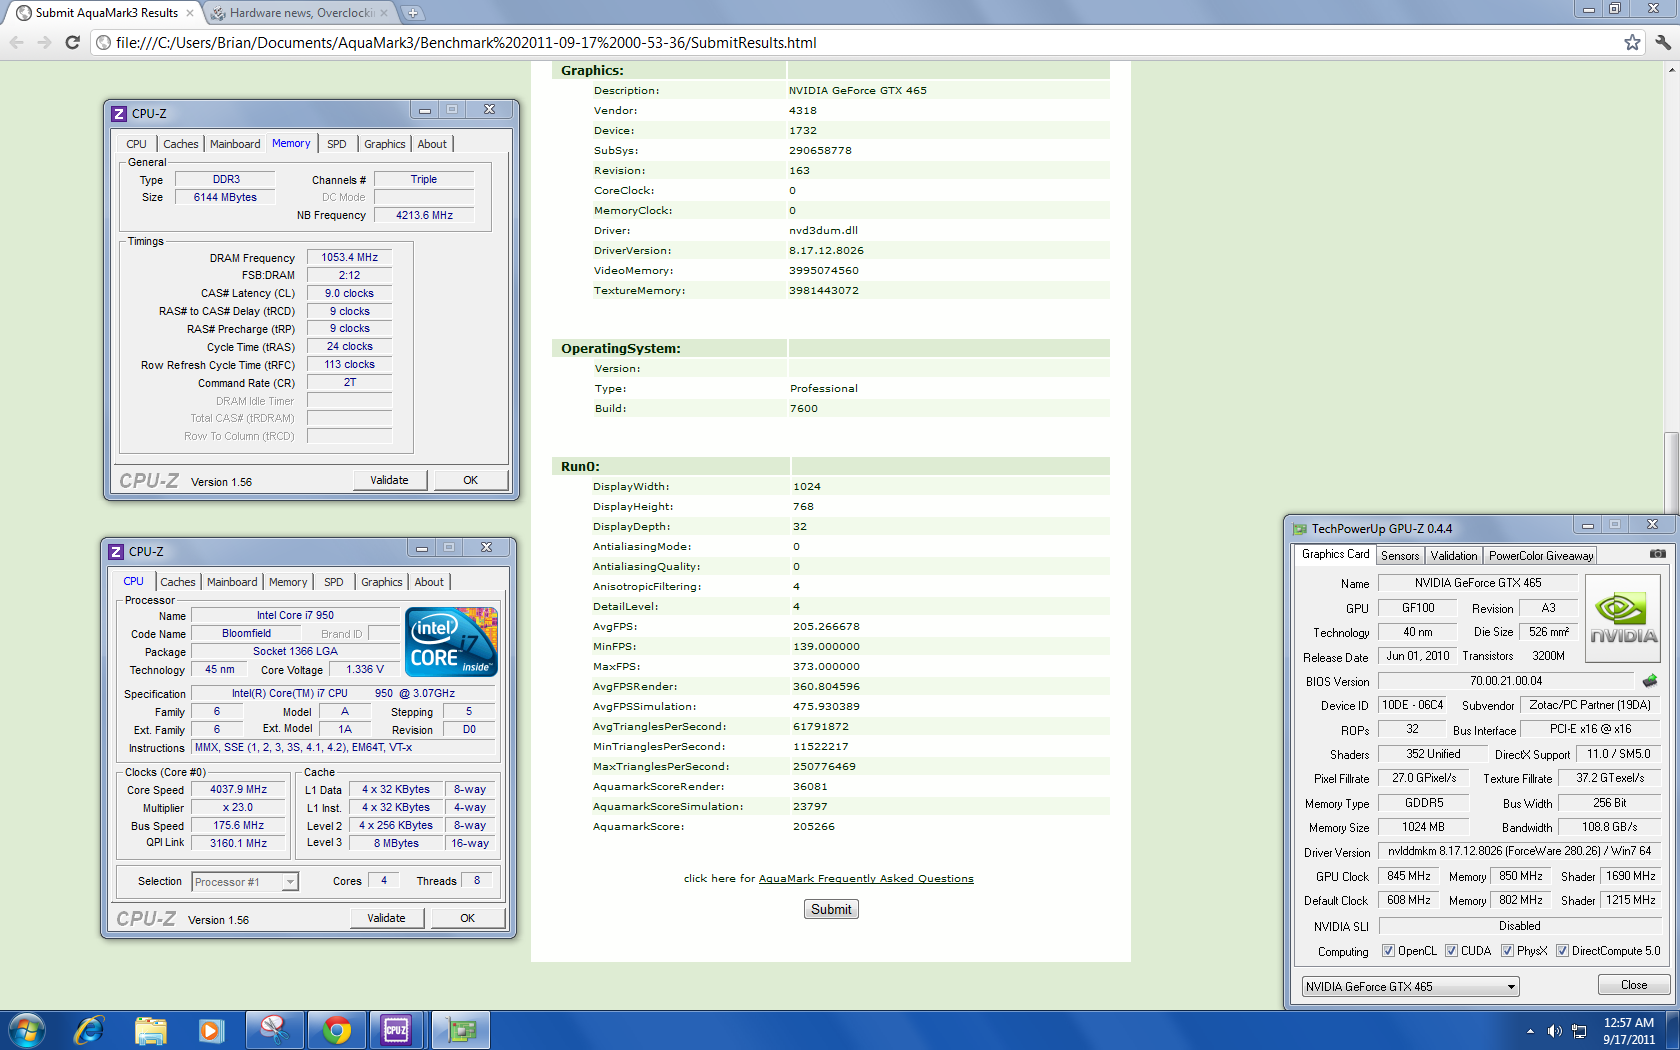Open Chrome wrench settings menu
The height and width of the screenshot is (1050, 1680).
coord(1662,42)
